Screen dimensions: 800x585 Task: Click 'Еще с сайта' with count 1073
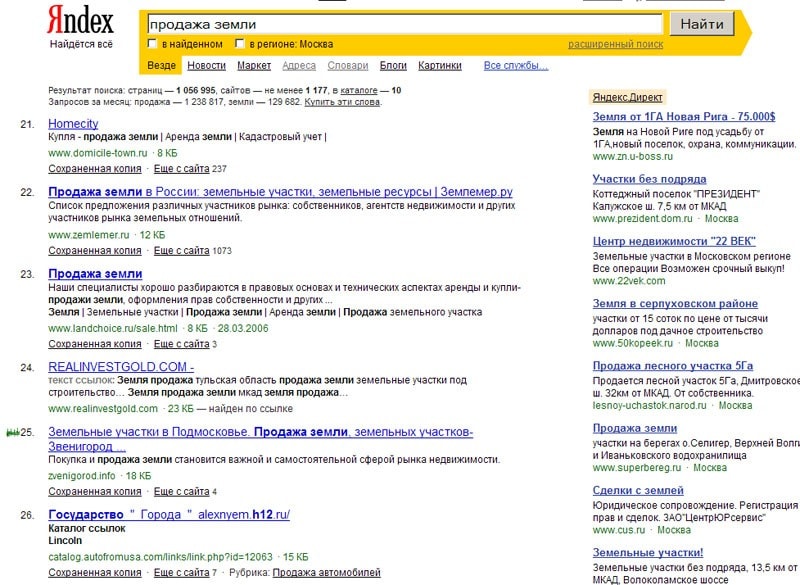tap(181, 251)
